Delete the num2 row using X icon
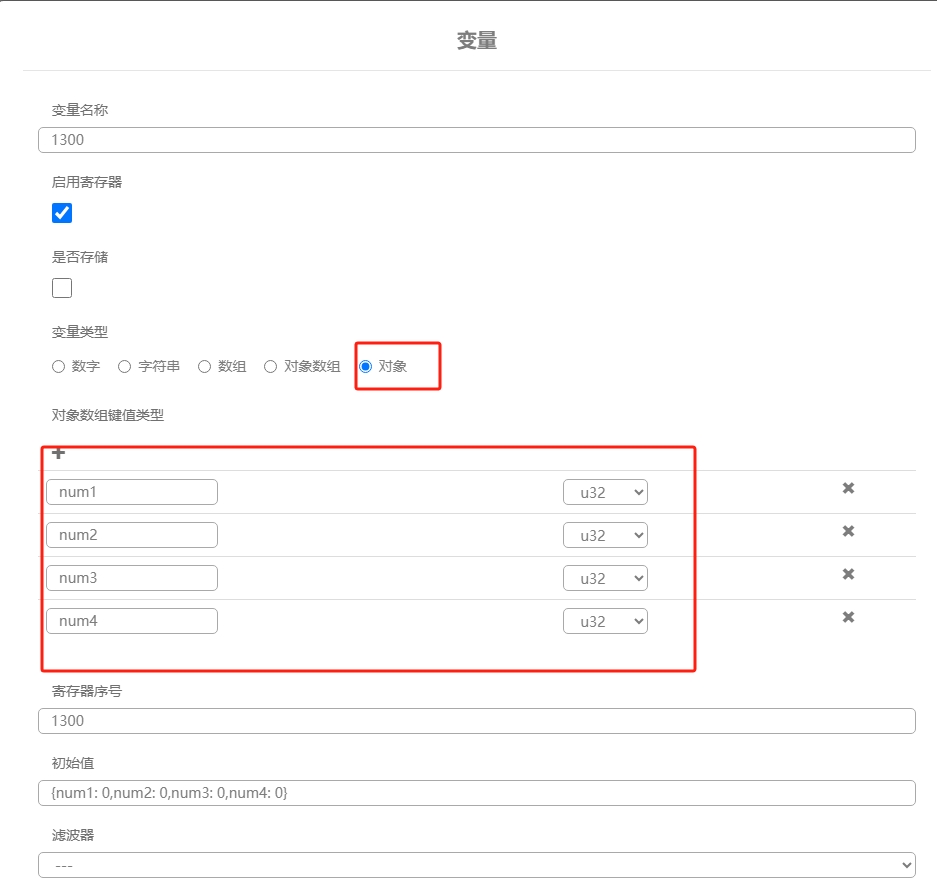The width and height of the screenshot is (937, 888). 848,531
